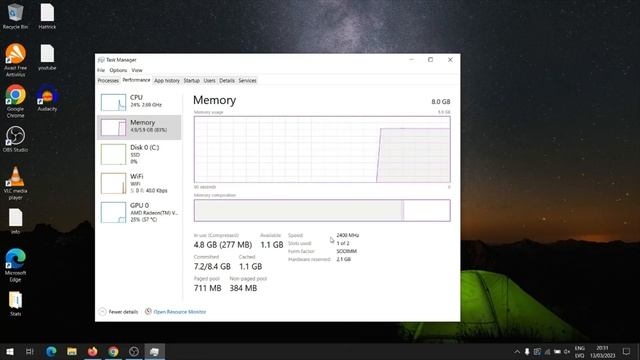Open Firefox from the taskbar
The image size is (640, 360).
click(93, 351)
